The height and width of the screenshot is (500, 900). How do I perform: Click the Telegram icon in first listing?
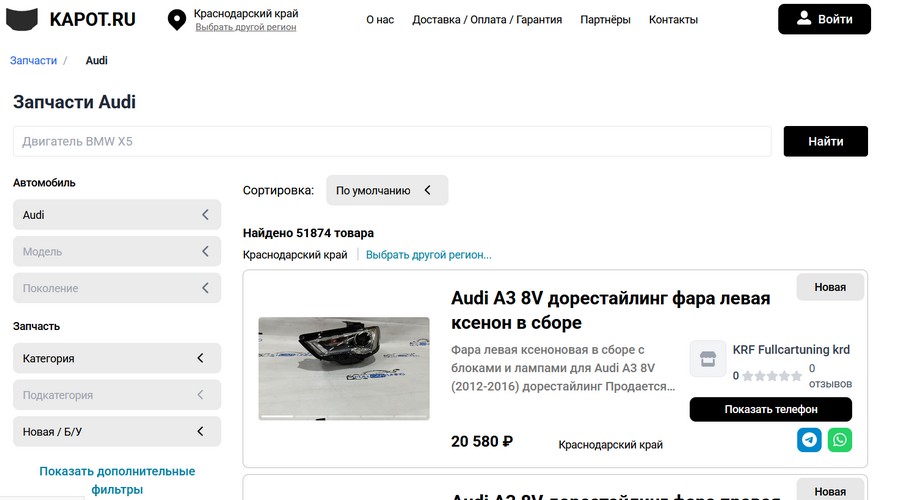(809, 440)
